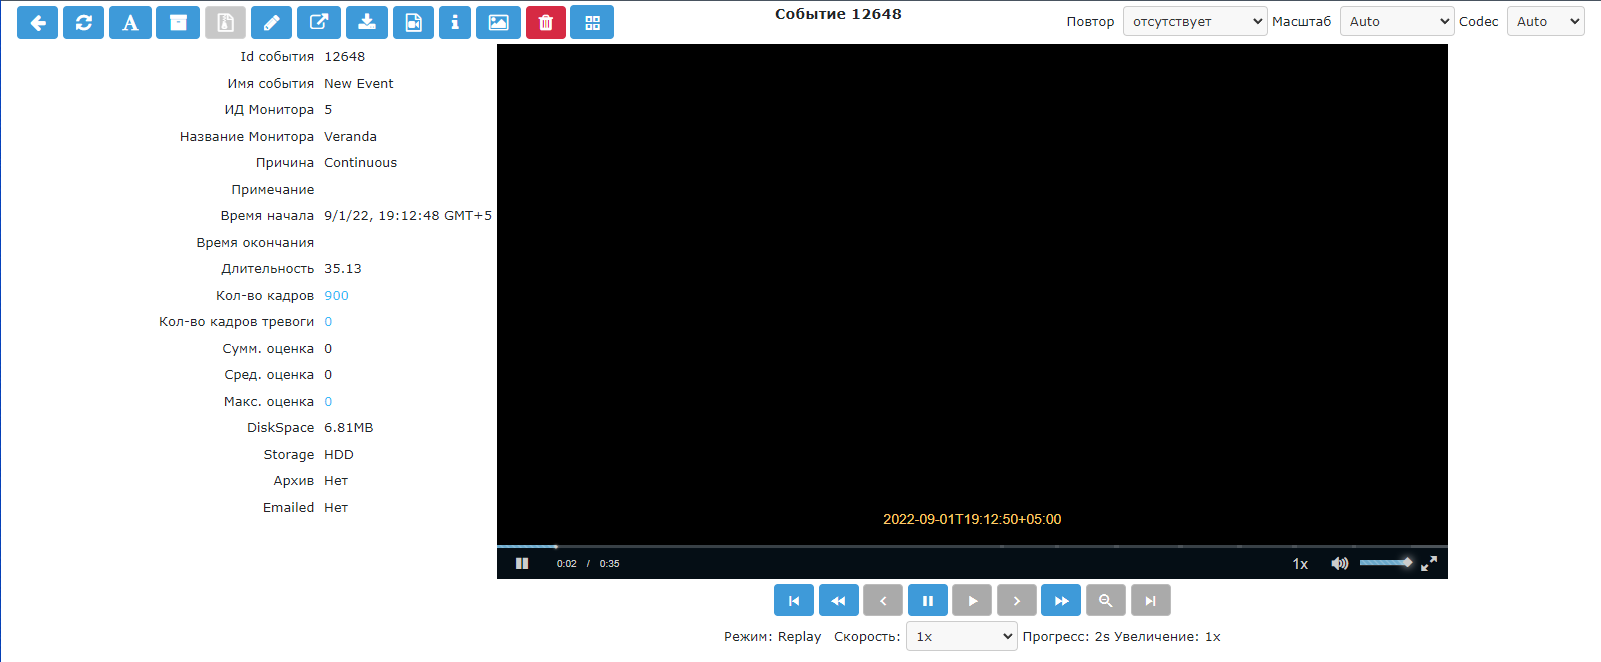Show event stats with the info icon
The image size is (1601, 662).
pyautogui.click(x=455, y=22)
